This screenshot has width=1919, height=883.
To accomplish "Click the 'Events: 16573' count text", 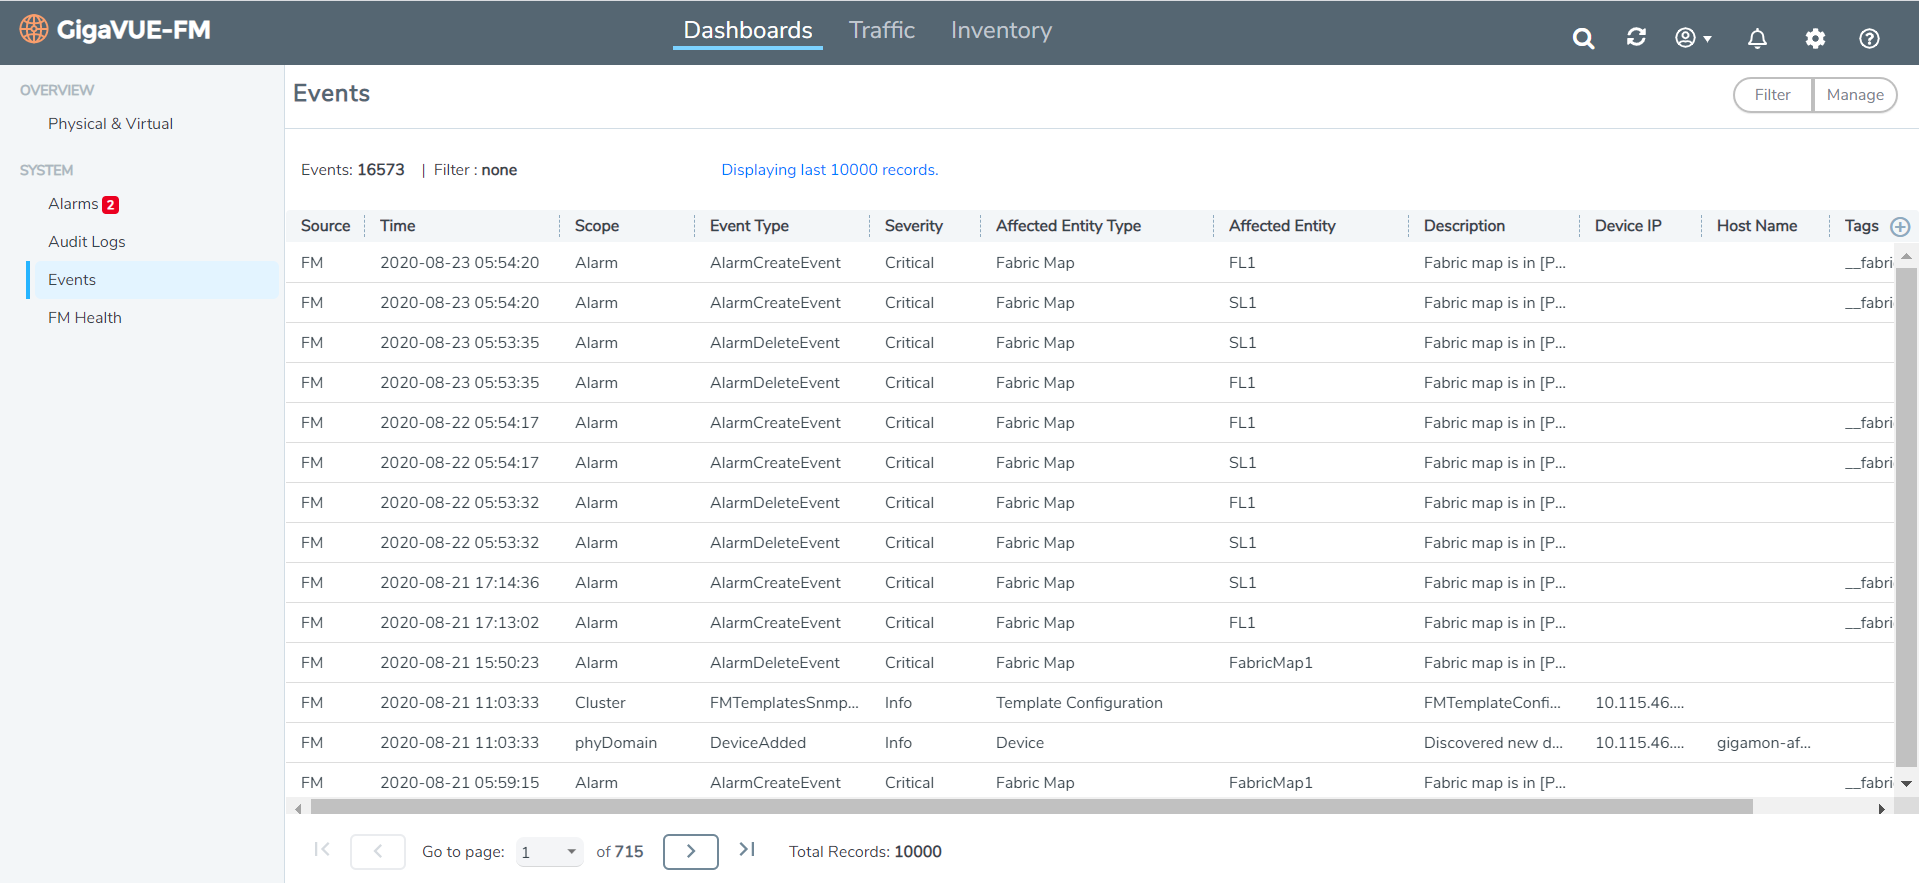I will tap(352, 170).
